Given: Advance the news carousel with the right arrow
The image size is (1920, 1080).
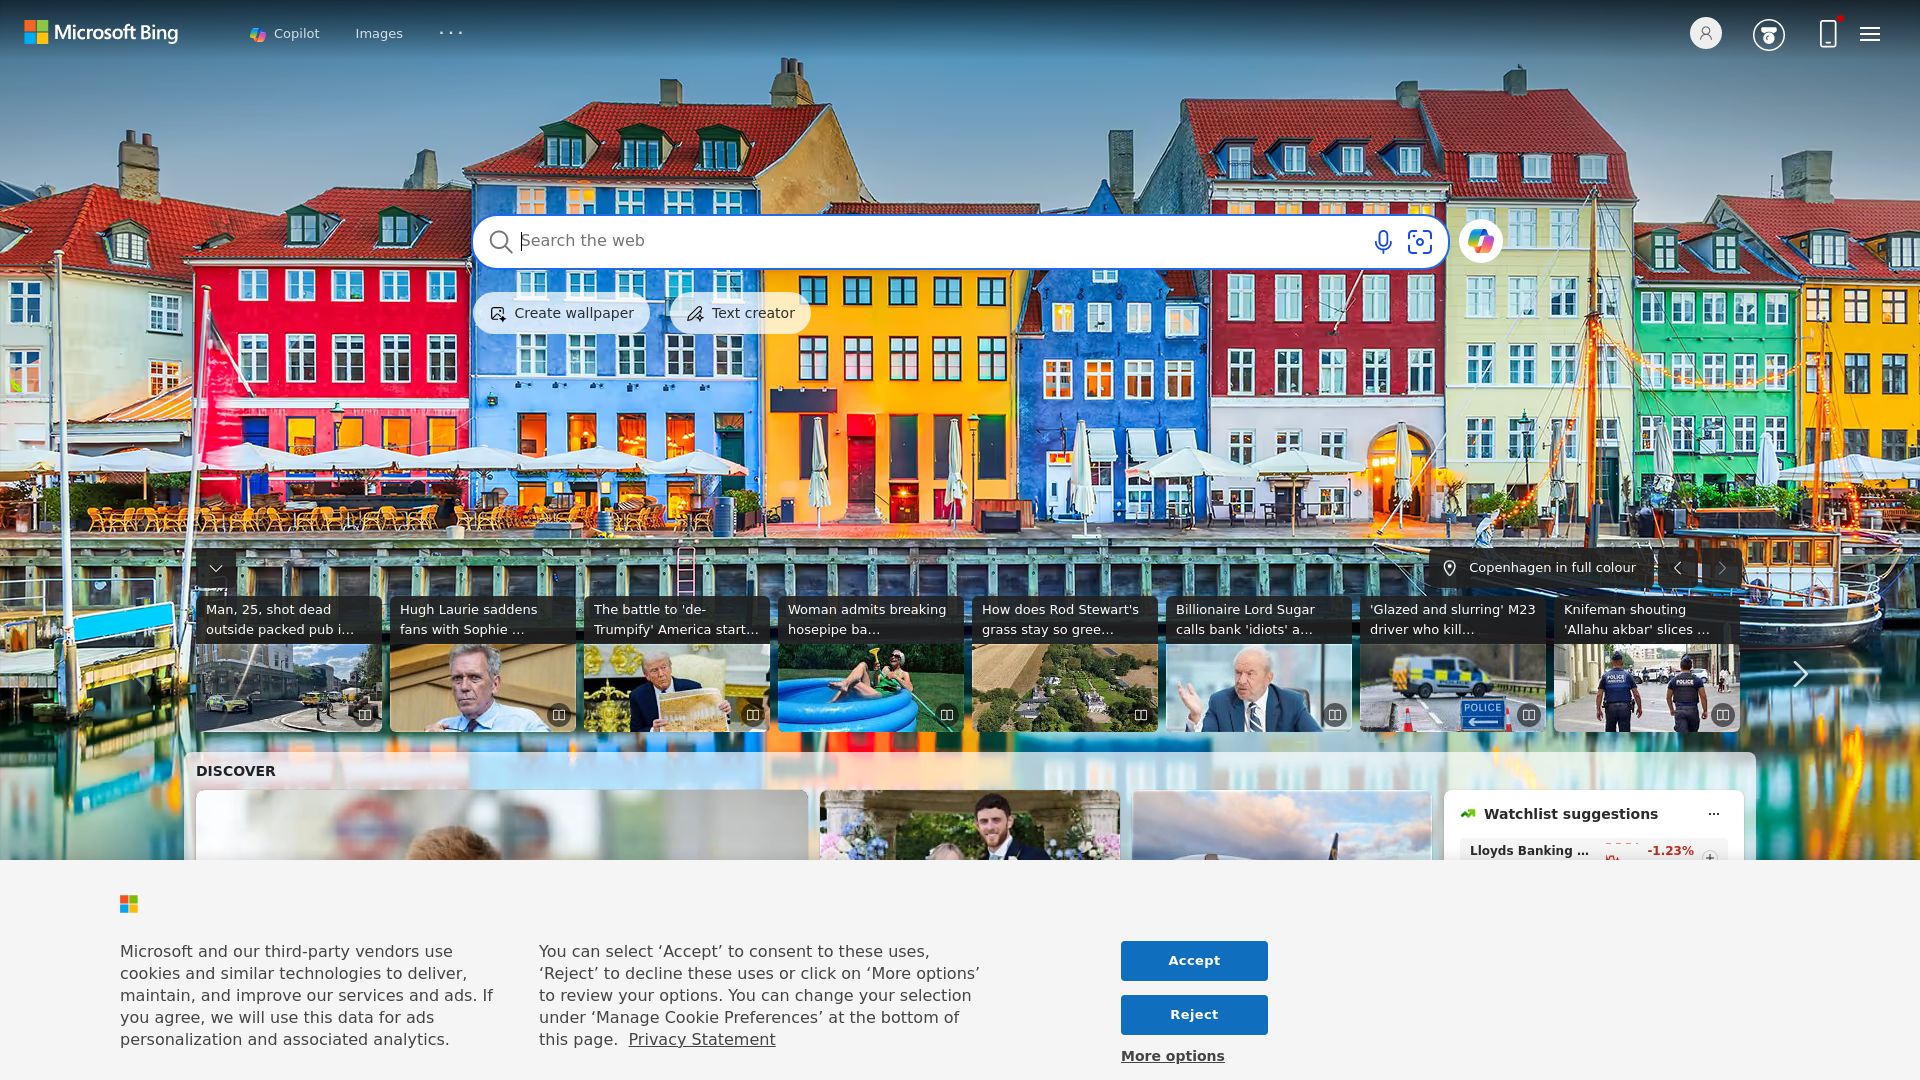Looking at the screenshot, I should 1800,674.
